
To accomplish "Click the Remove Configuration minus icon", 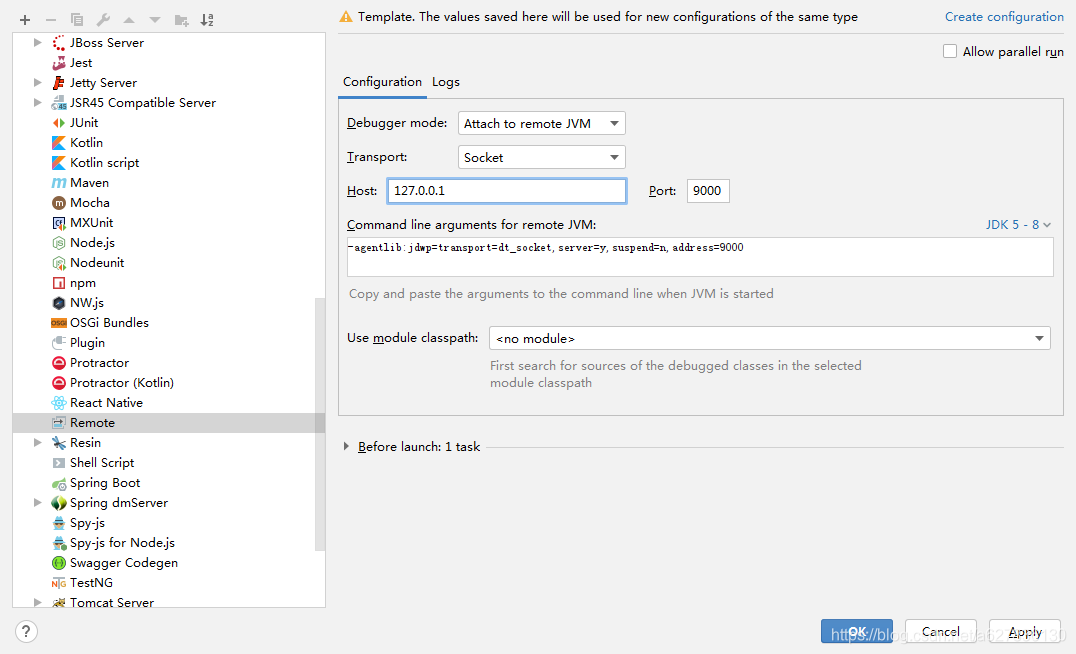I will [x=51, y=20].
